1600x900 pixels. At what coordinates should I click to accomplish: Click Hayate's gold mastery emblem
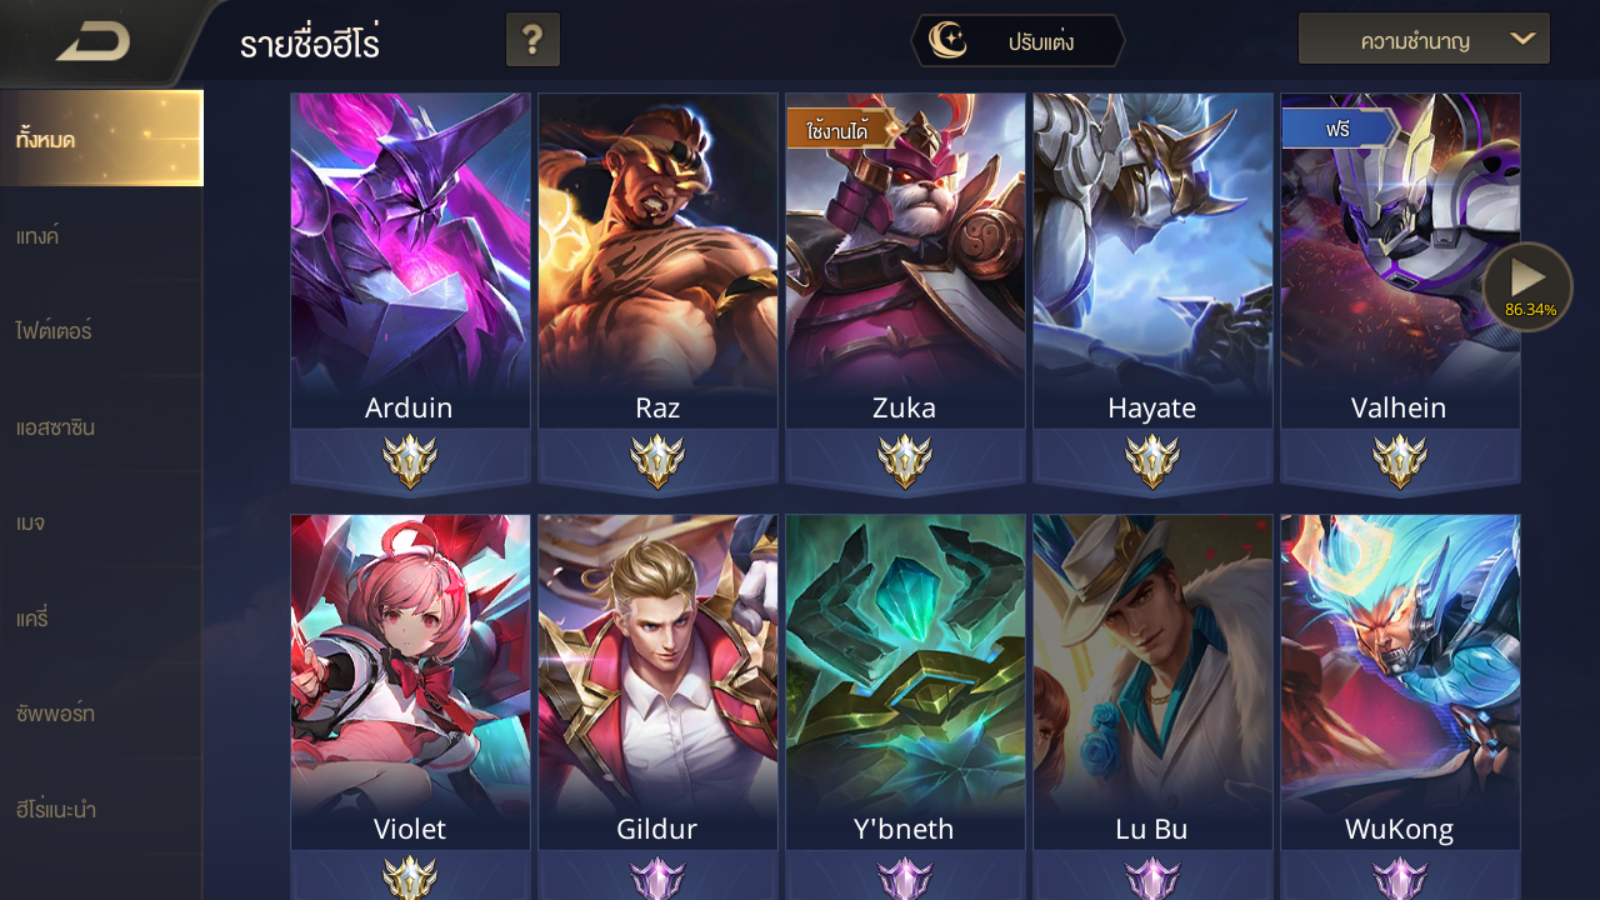tap(1152, 460)
